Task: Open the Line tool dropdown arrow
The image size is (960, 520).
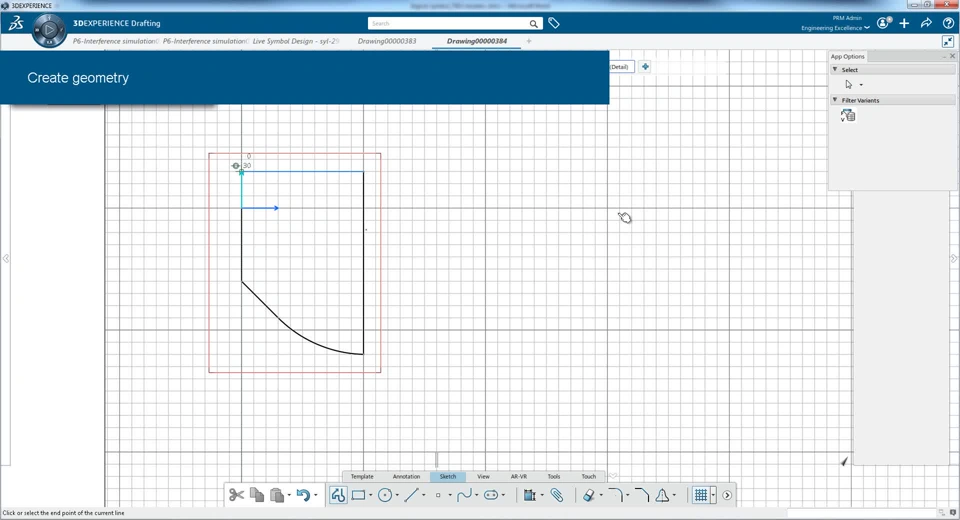Action: point(423,496)
